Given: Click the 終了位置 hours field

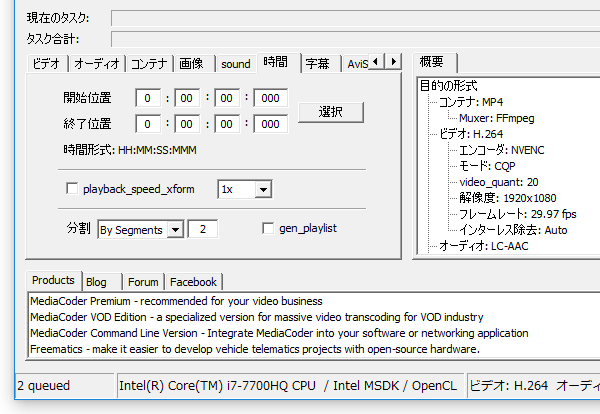Looking at the screenshot, I should pyautogui.click(x=148, y=124).
